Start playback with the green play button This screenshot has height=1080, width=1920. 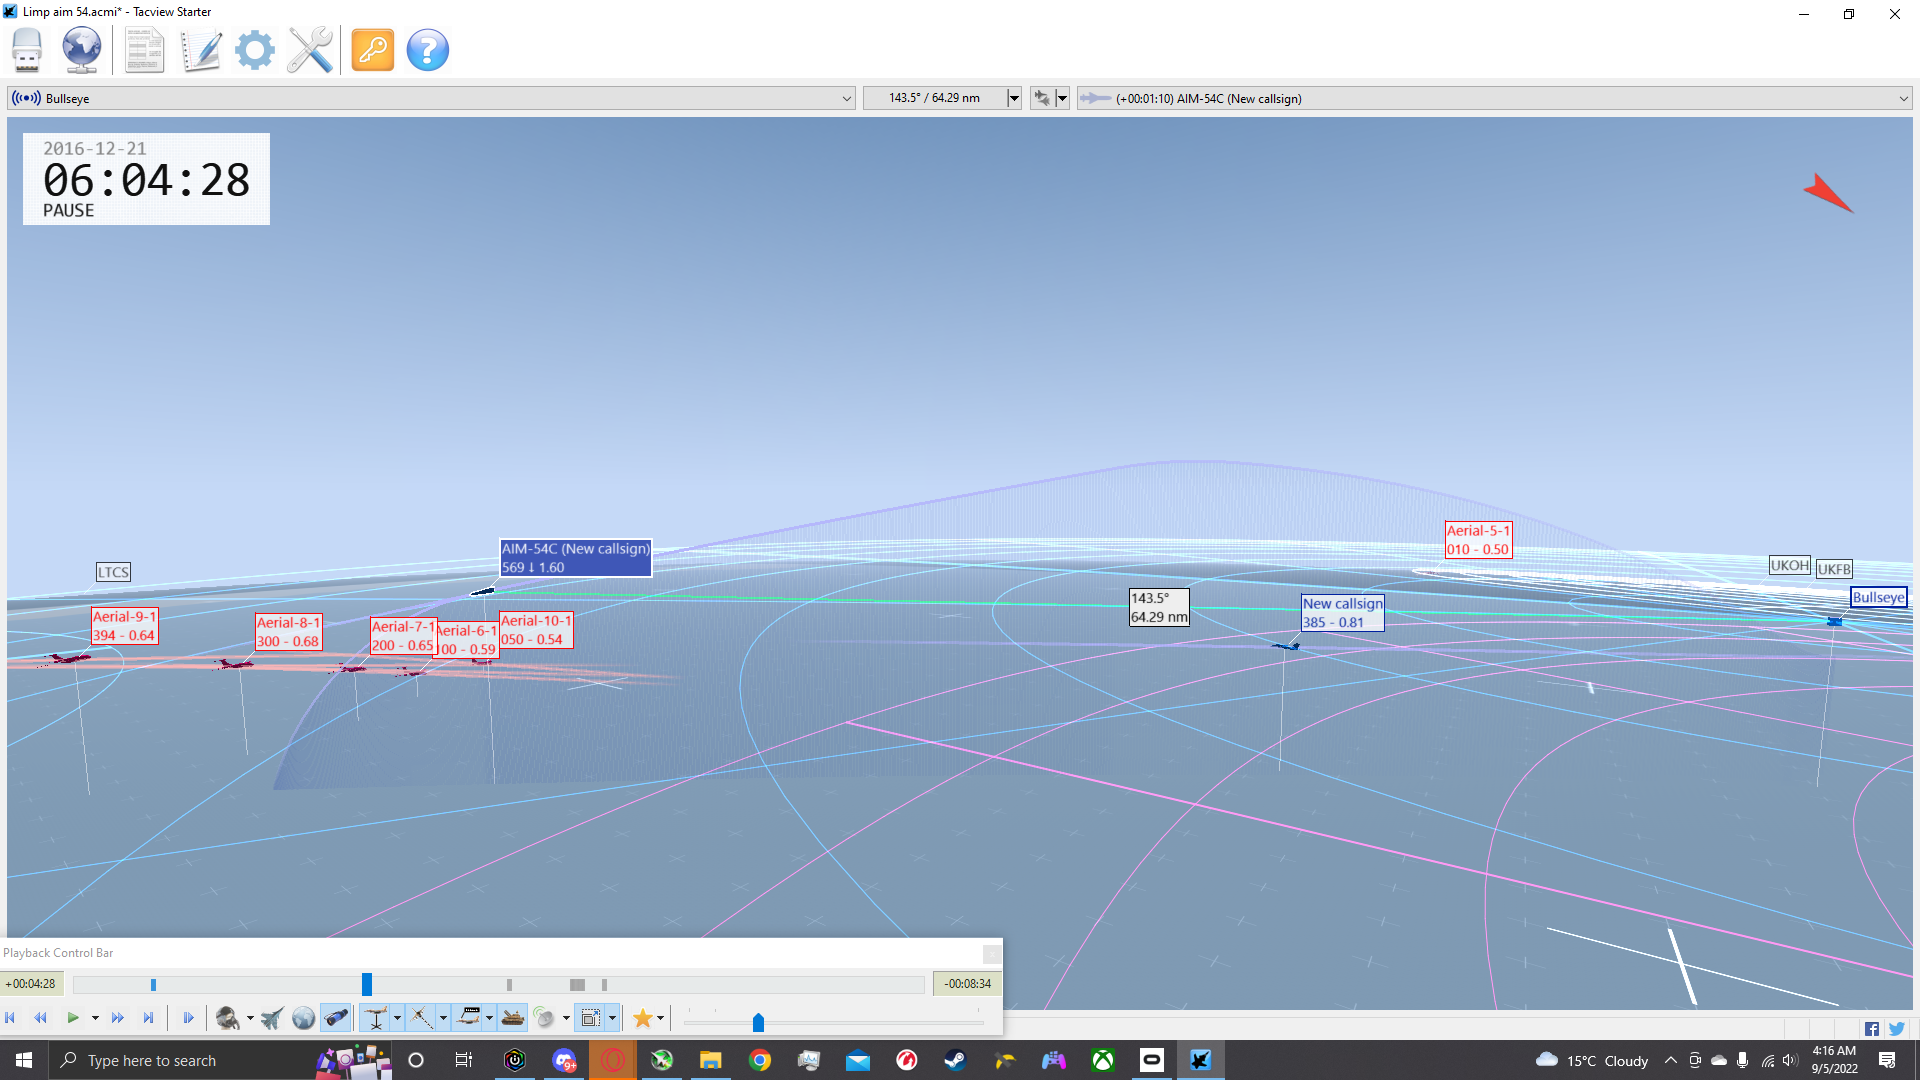click(x=73, y=1018)
